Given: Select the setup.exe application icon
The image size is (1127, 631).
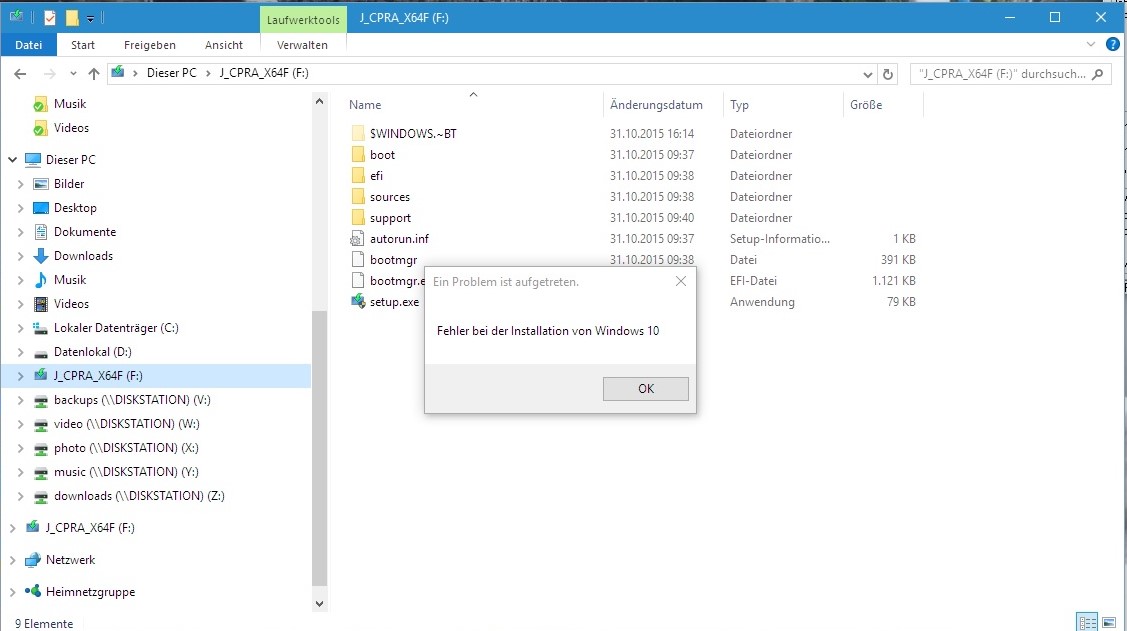Looking at the screenshot, I should [358, 302].
